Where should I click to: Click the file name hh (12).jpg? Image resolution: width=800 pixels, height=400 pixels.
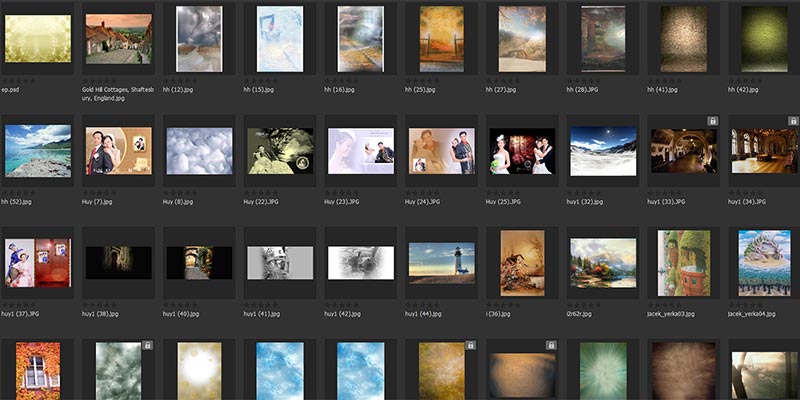176,90
